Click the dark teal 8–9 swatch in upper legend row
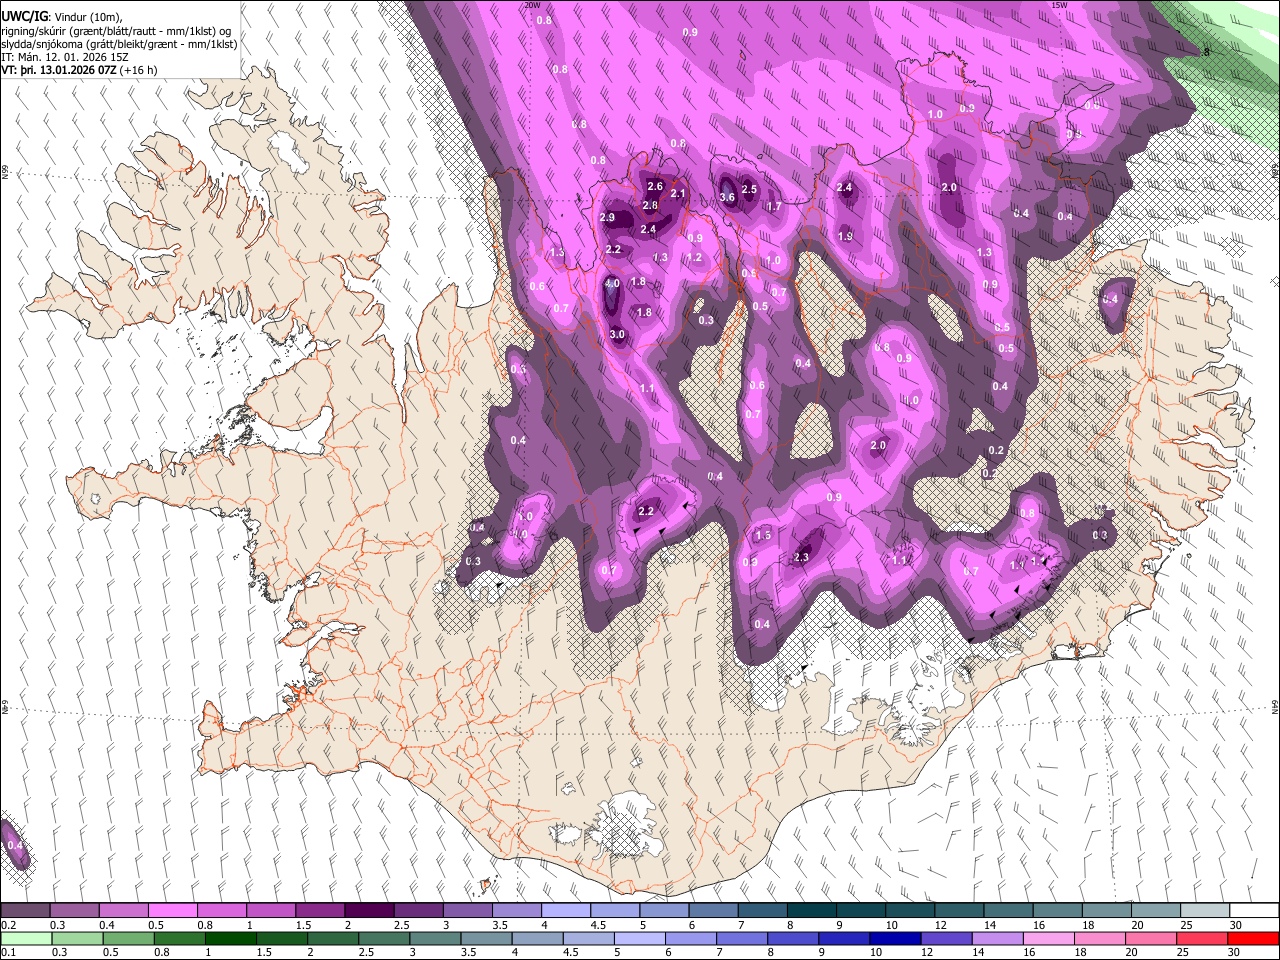This screenshot has height=960, width=1280. coord(810,911)
